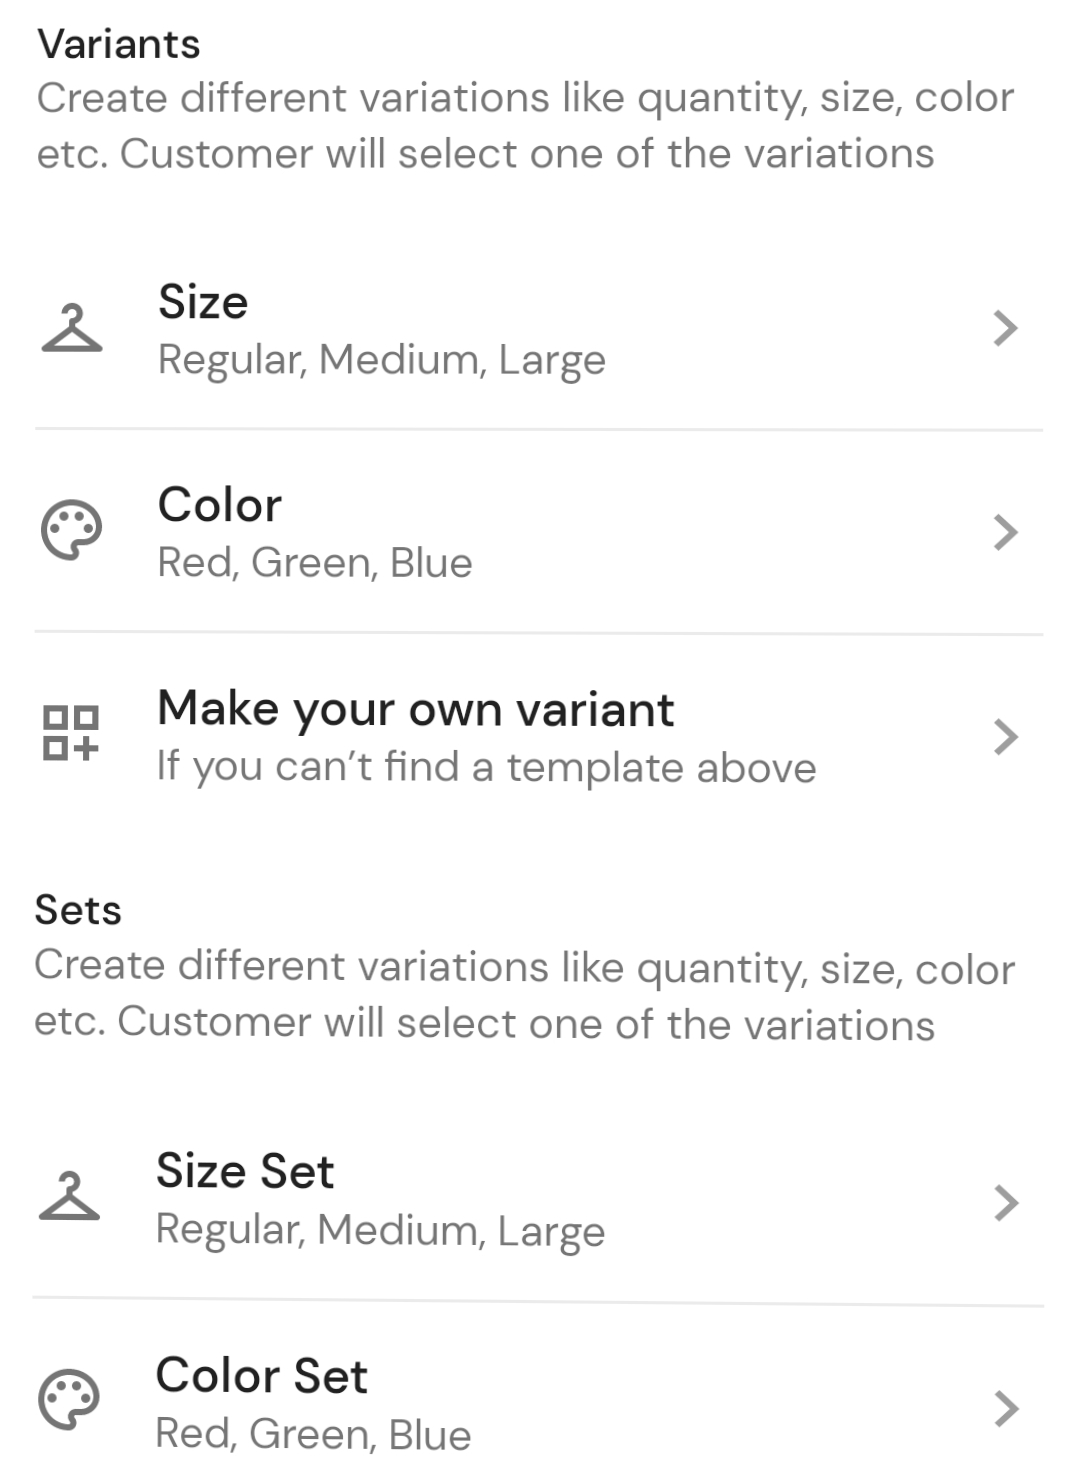Tap the Variants section heading
Viewport: 1079px width, 1469px height.
pos(119,44)
